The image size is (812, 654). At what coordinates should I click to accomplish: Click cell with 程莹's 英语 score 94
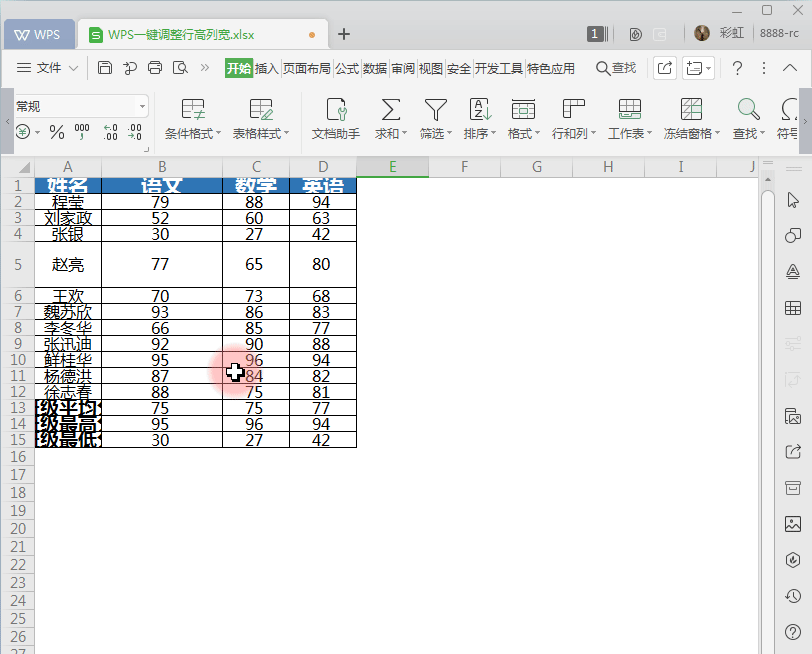point(323,202)
